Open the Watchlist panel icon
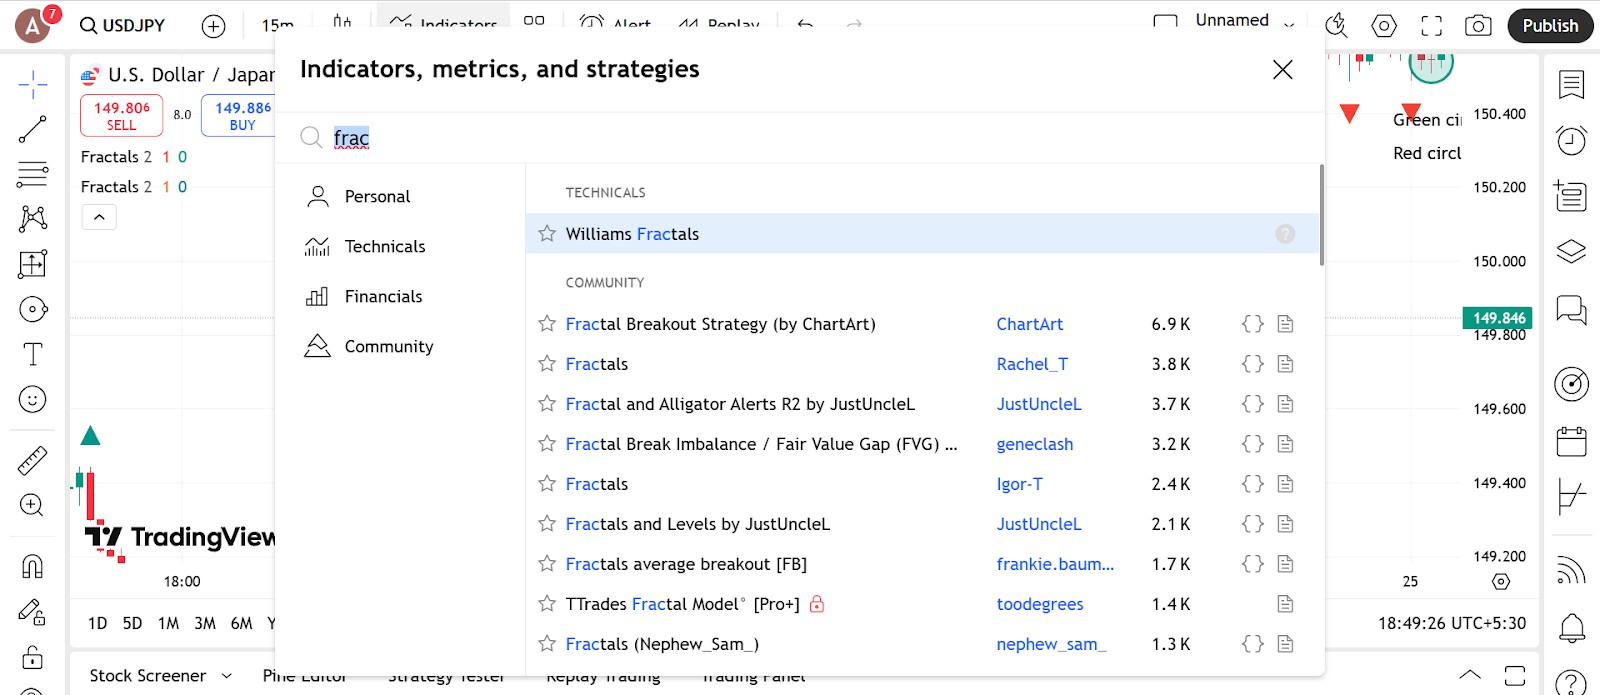The width and height of the screenshot is (1600, 695). tap(1571, 85)
